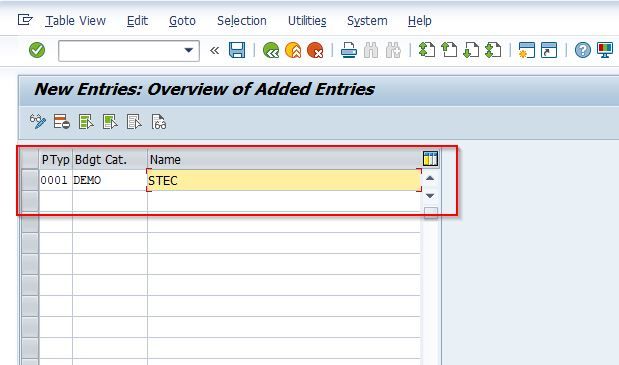Click the Name field containing STEC
The width and height of the screenshot is (619, 365).
coord(284,180)
